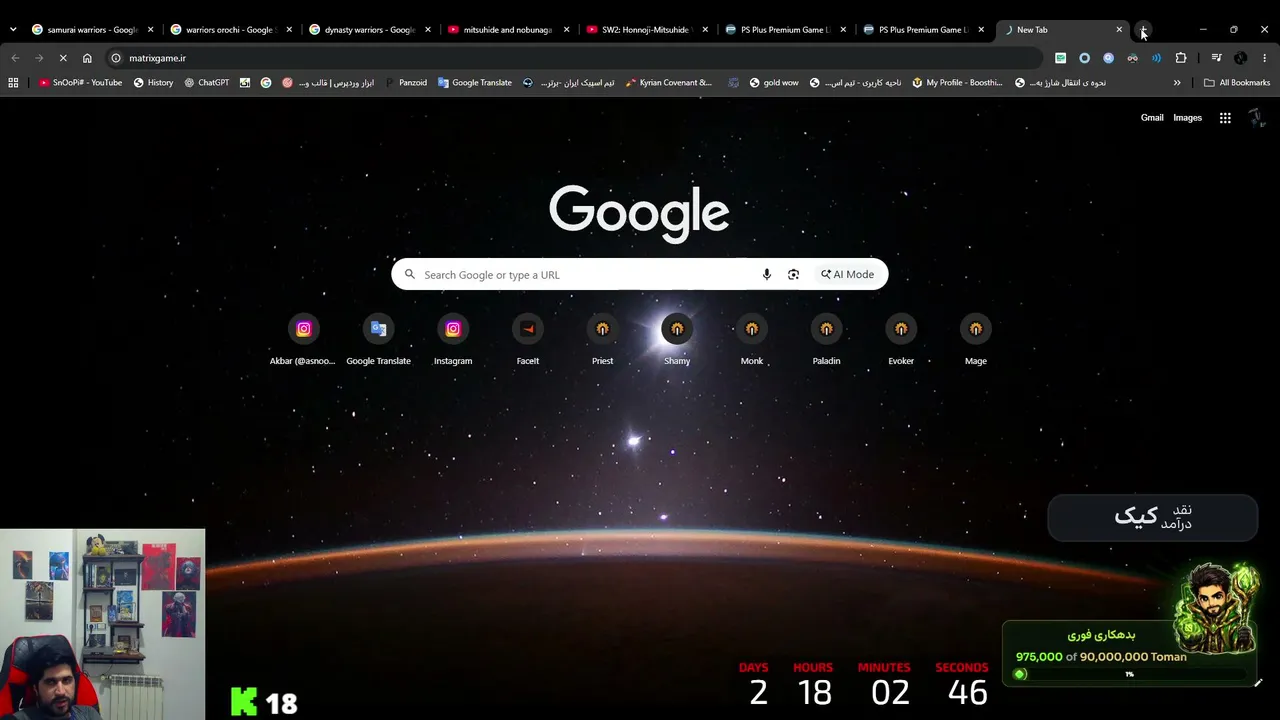Open the ChatGPT bookmark
The image size is (1280, 720).
pyautogui.click(x=206, y=83)
